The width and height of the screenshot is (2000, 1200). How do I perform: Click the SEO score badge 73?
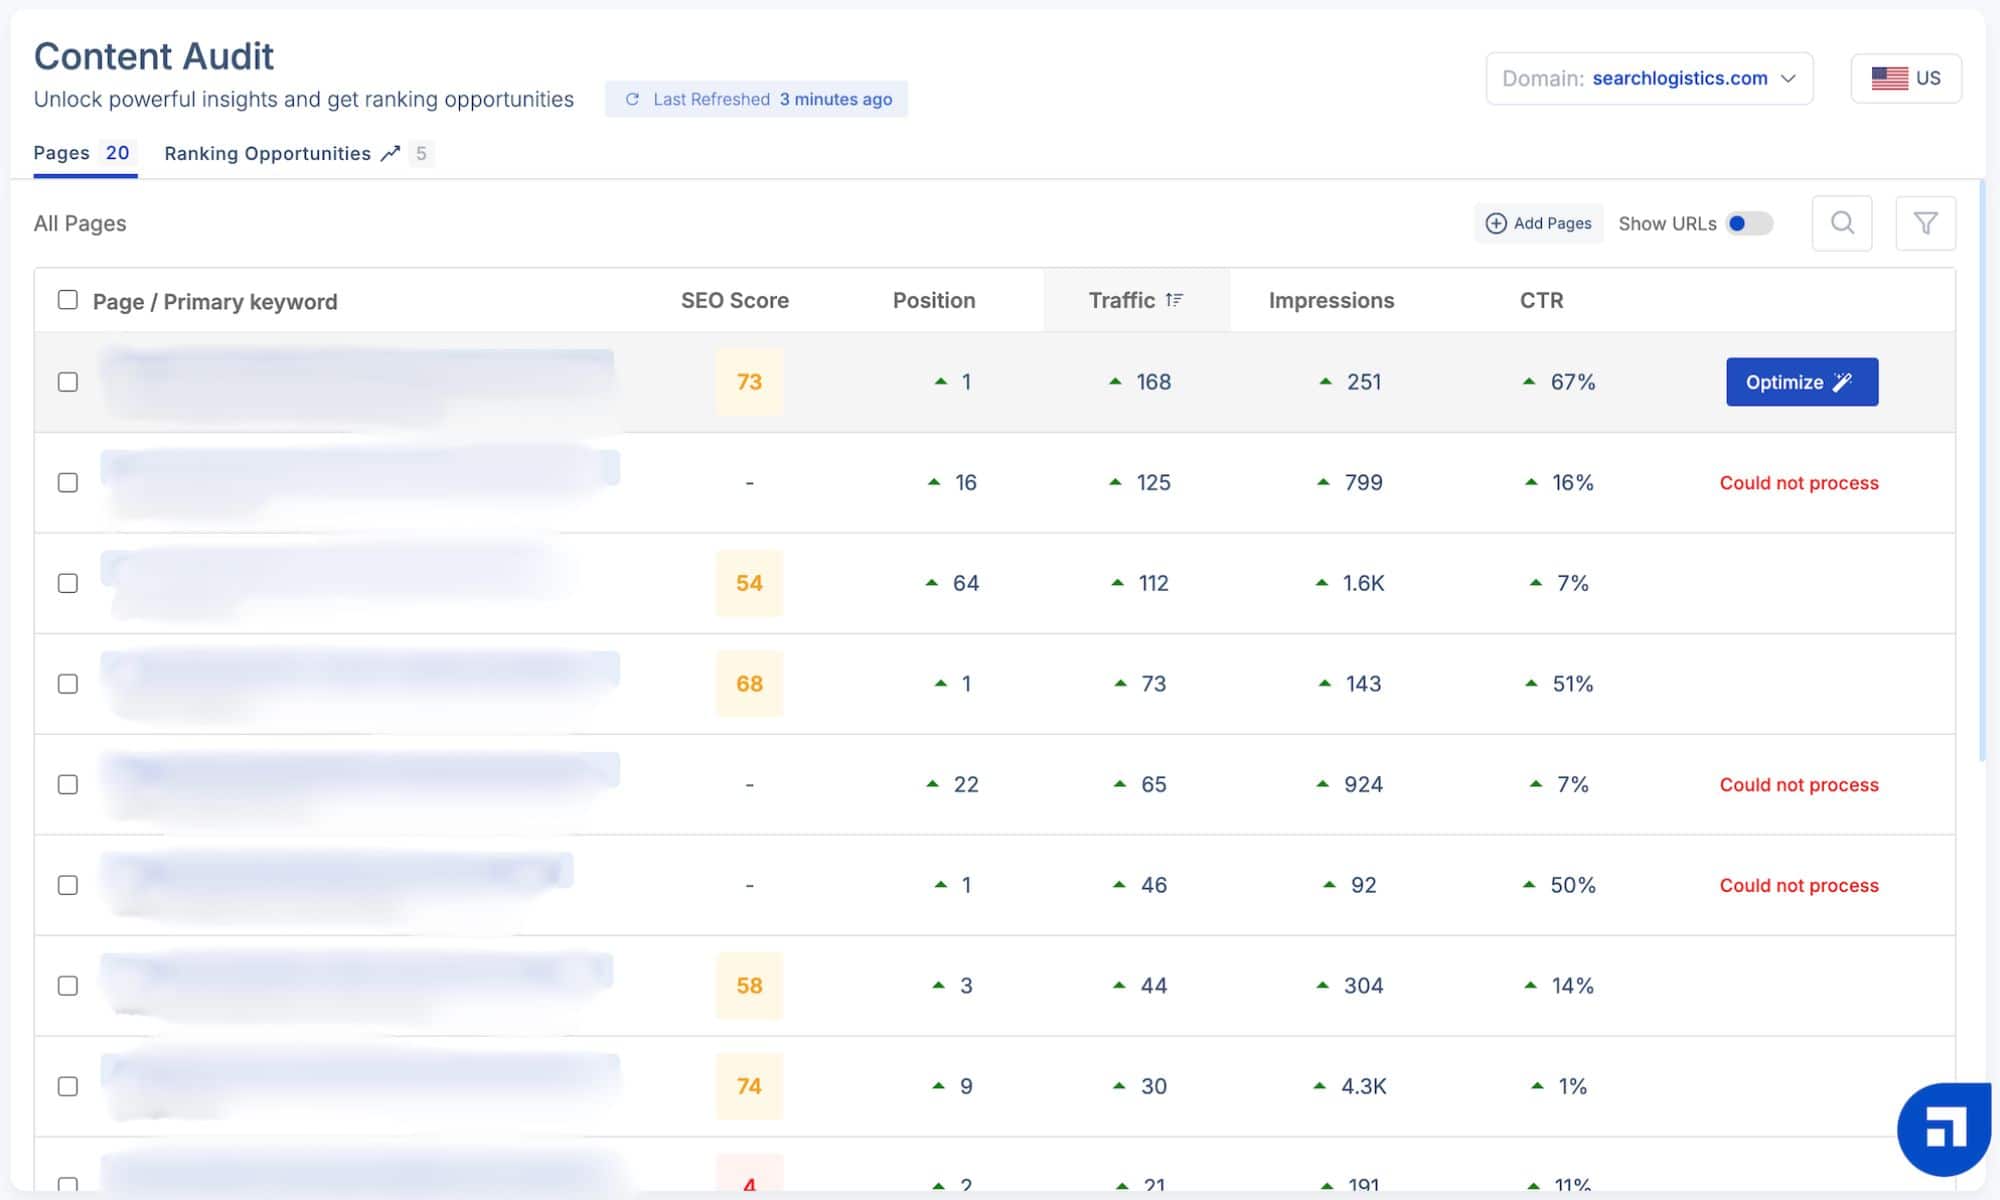click(x=749, y=382)
